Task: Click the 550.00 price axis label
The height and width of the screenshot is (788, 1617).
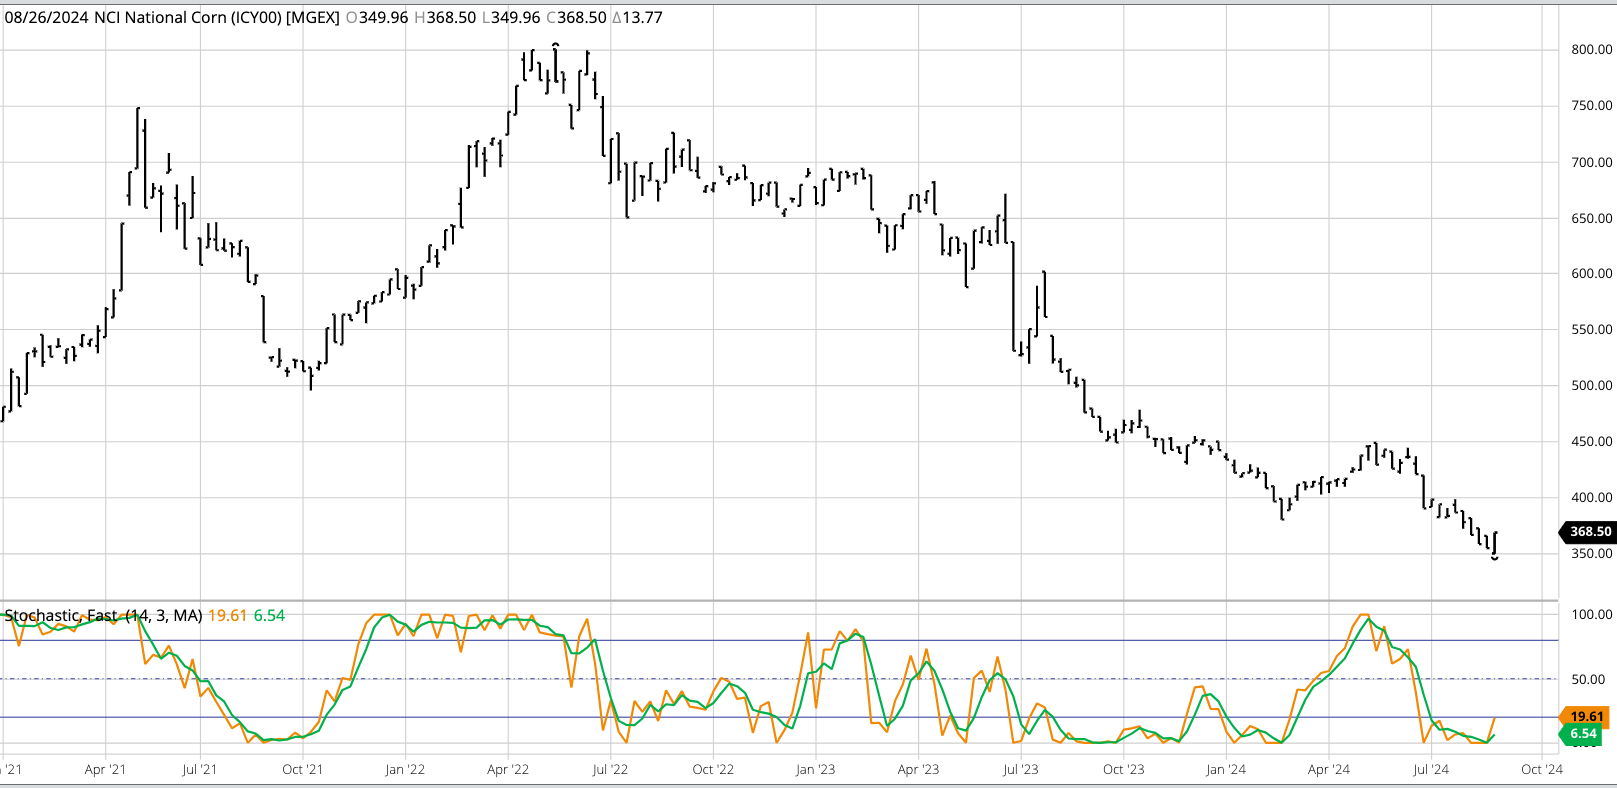Action: [x=1591, y=330]
